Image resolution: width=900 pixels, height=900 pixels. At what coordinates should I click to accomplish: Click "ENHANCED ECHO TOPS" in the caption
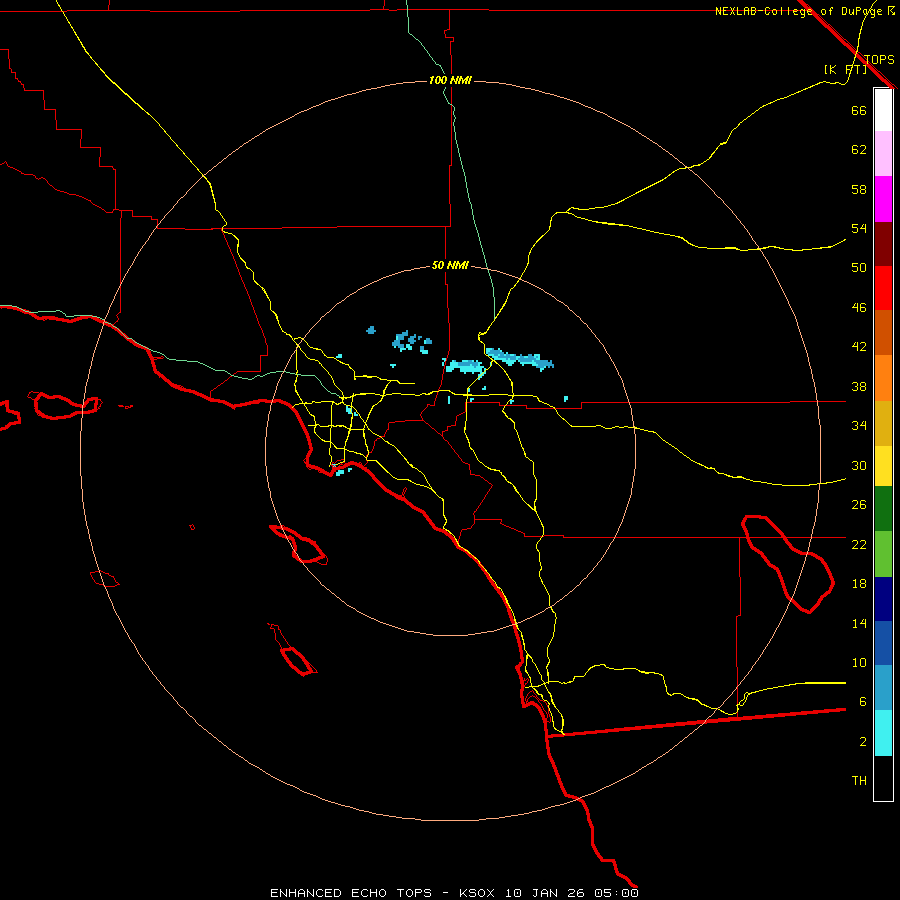coord(351,893)
